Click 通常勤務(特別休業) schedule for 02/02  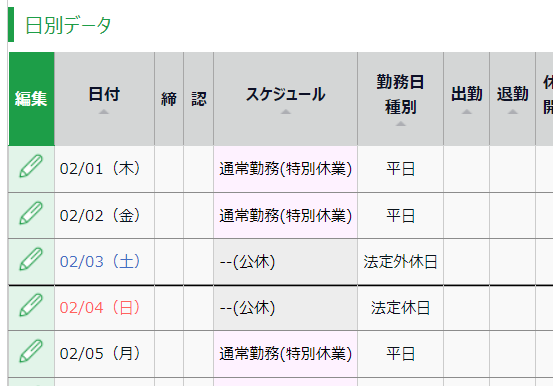pos(286,216)
